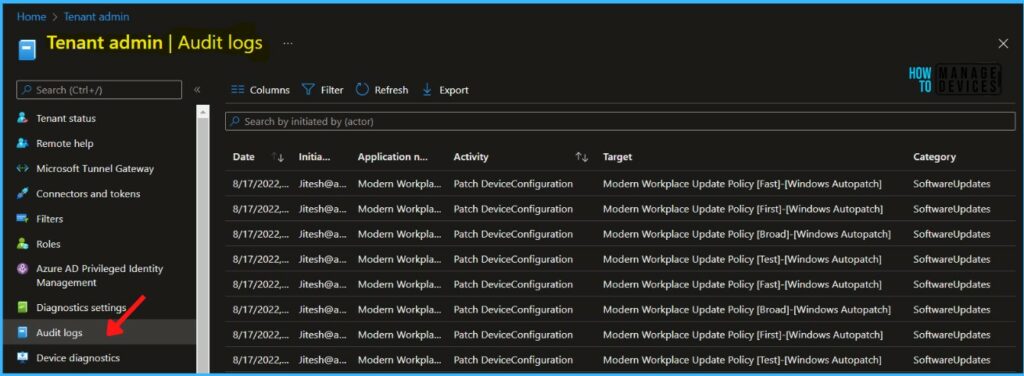
Task: Click the Filters sidebar icon
Action: (23, 219)
